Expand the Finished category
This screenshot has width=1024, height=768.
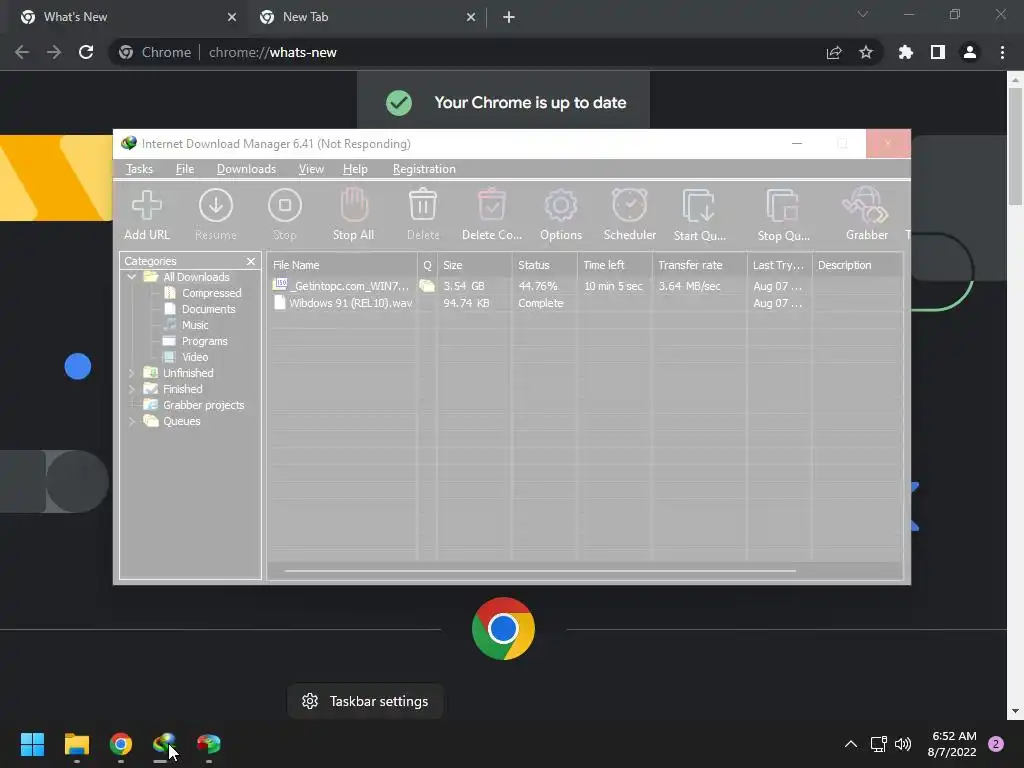[131, 389]
